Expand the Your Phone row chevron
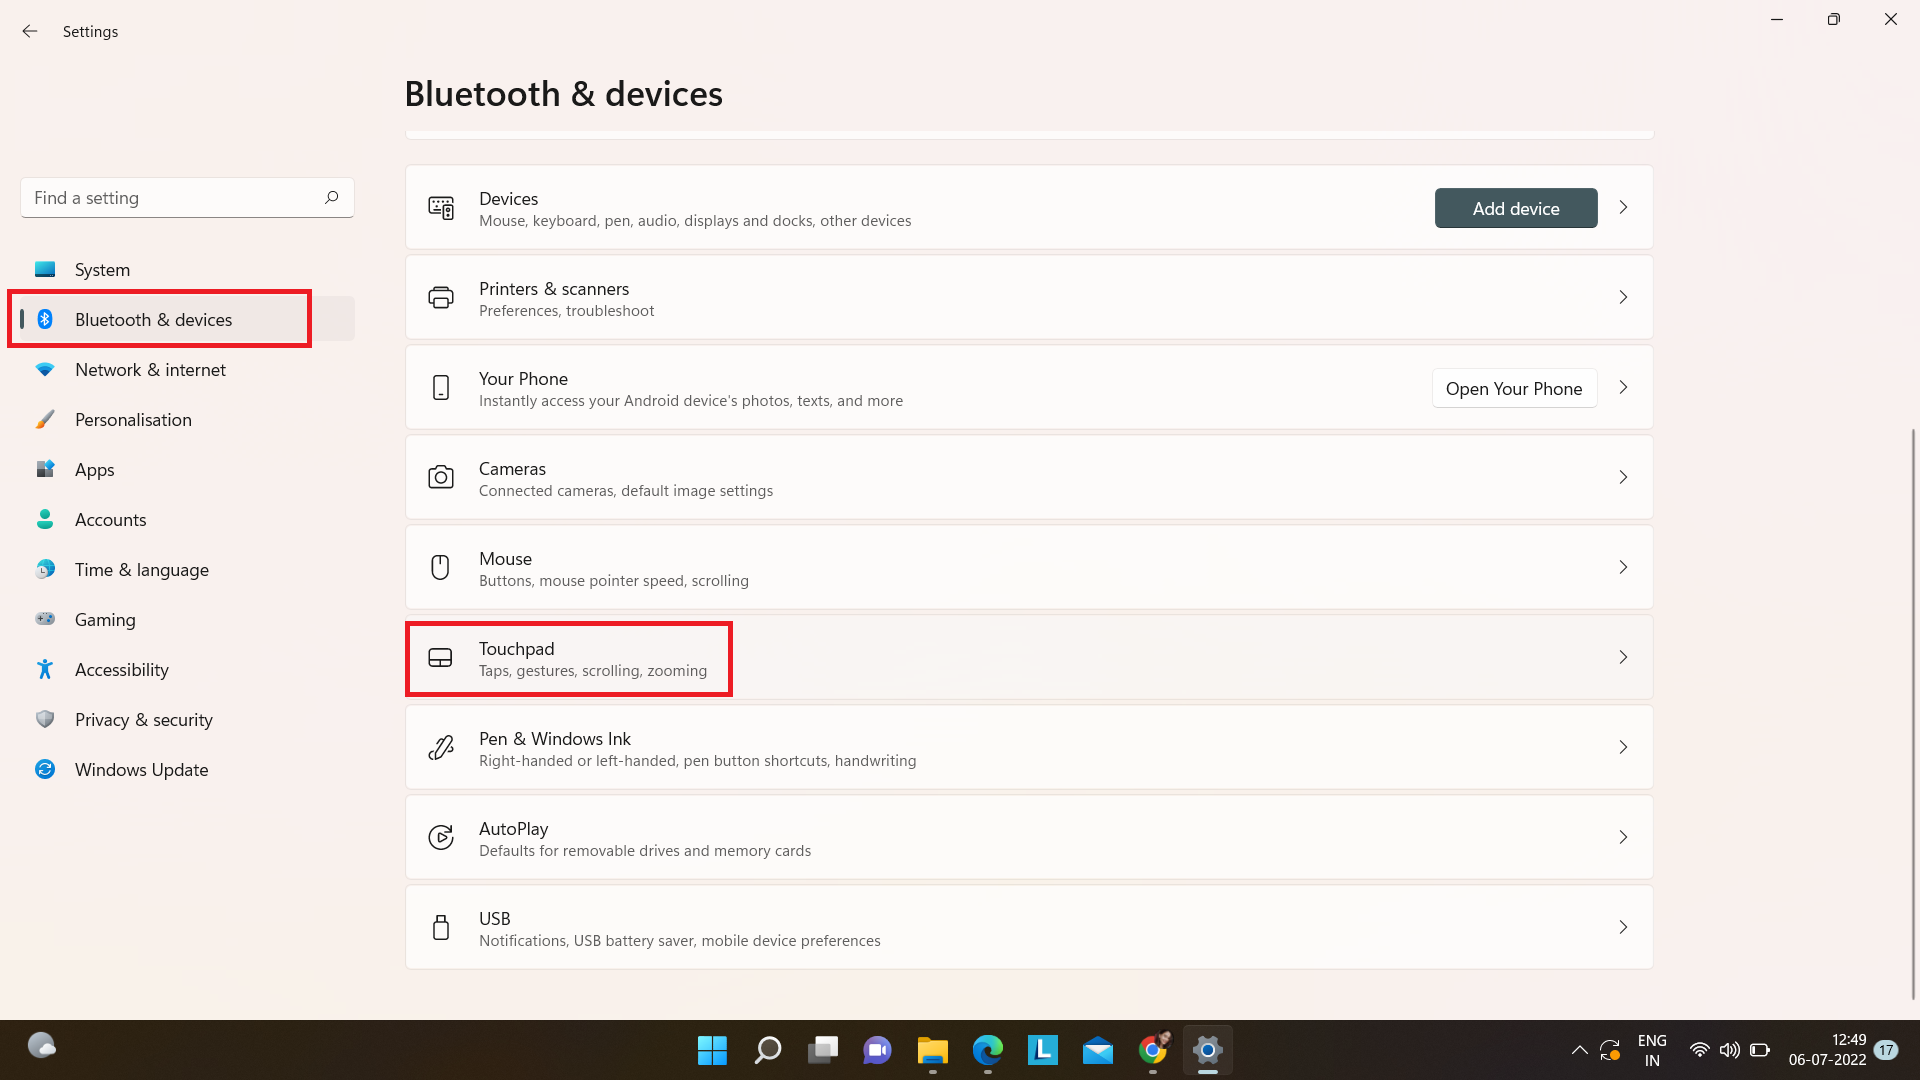 tap(1623, 388)
